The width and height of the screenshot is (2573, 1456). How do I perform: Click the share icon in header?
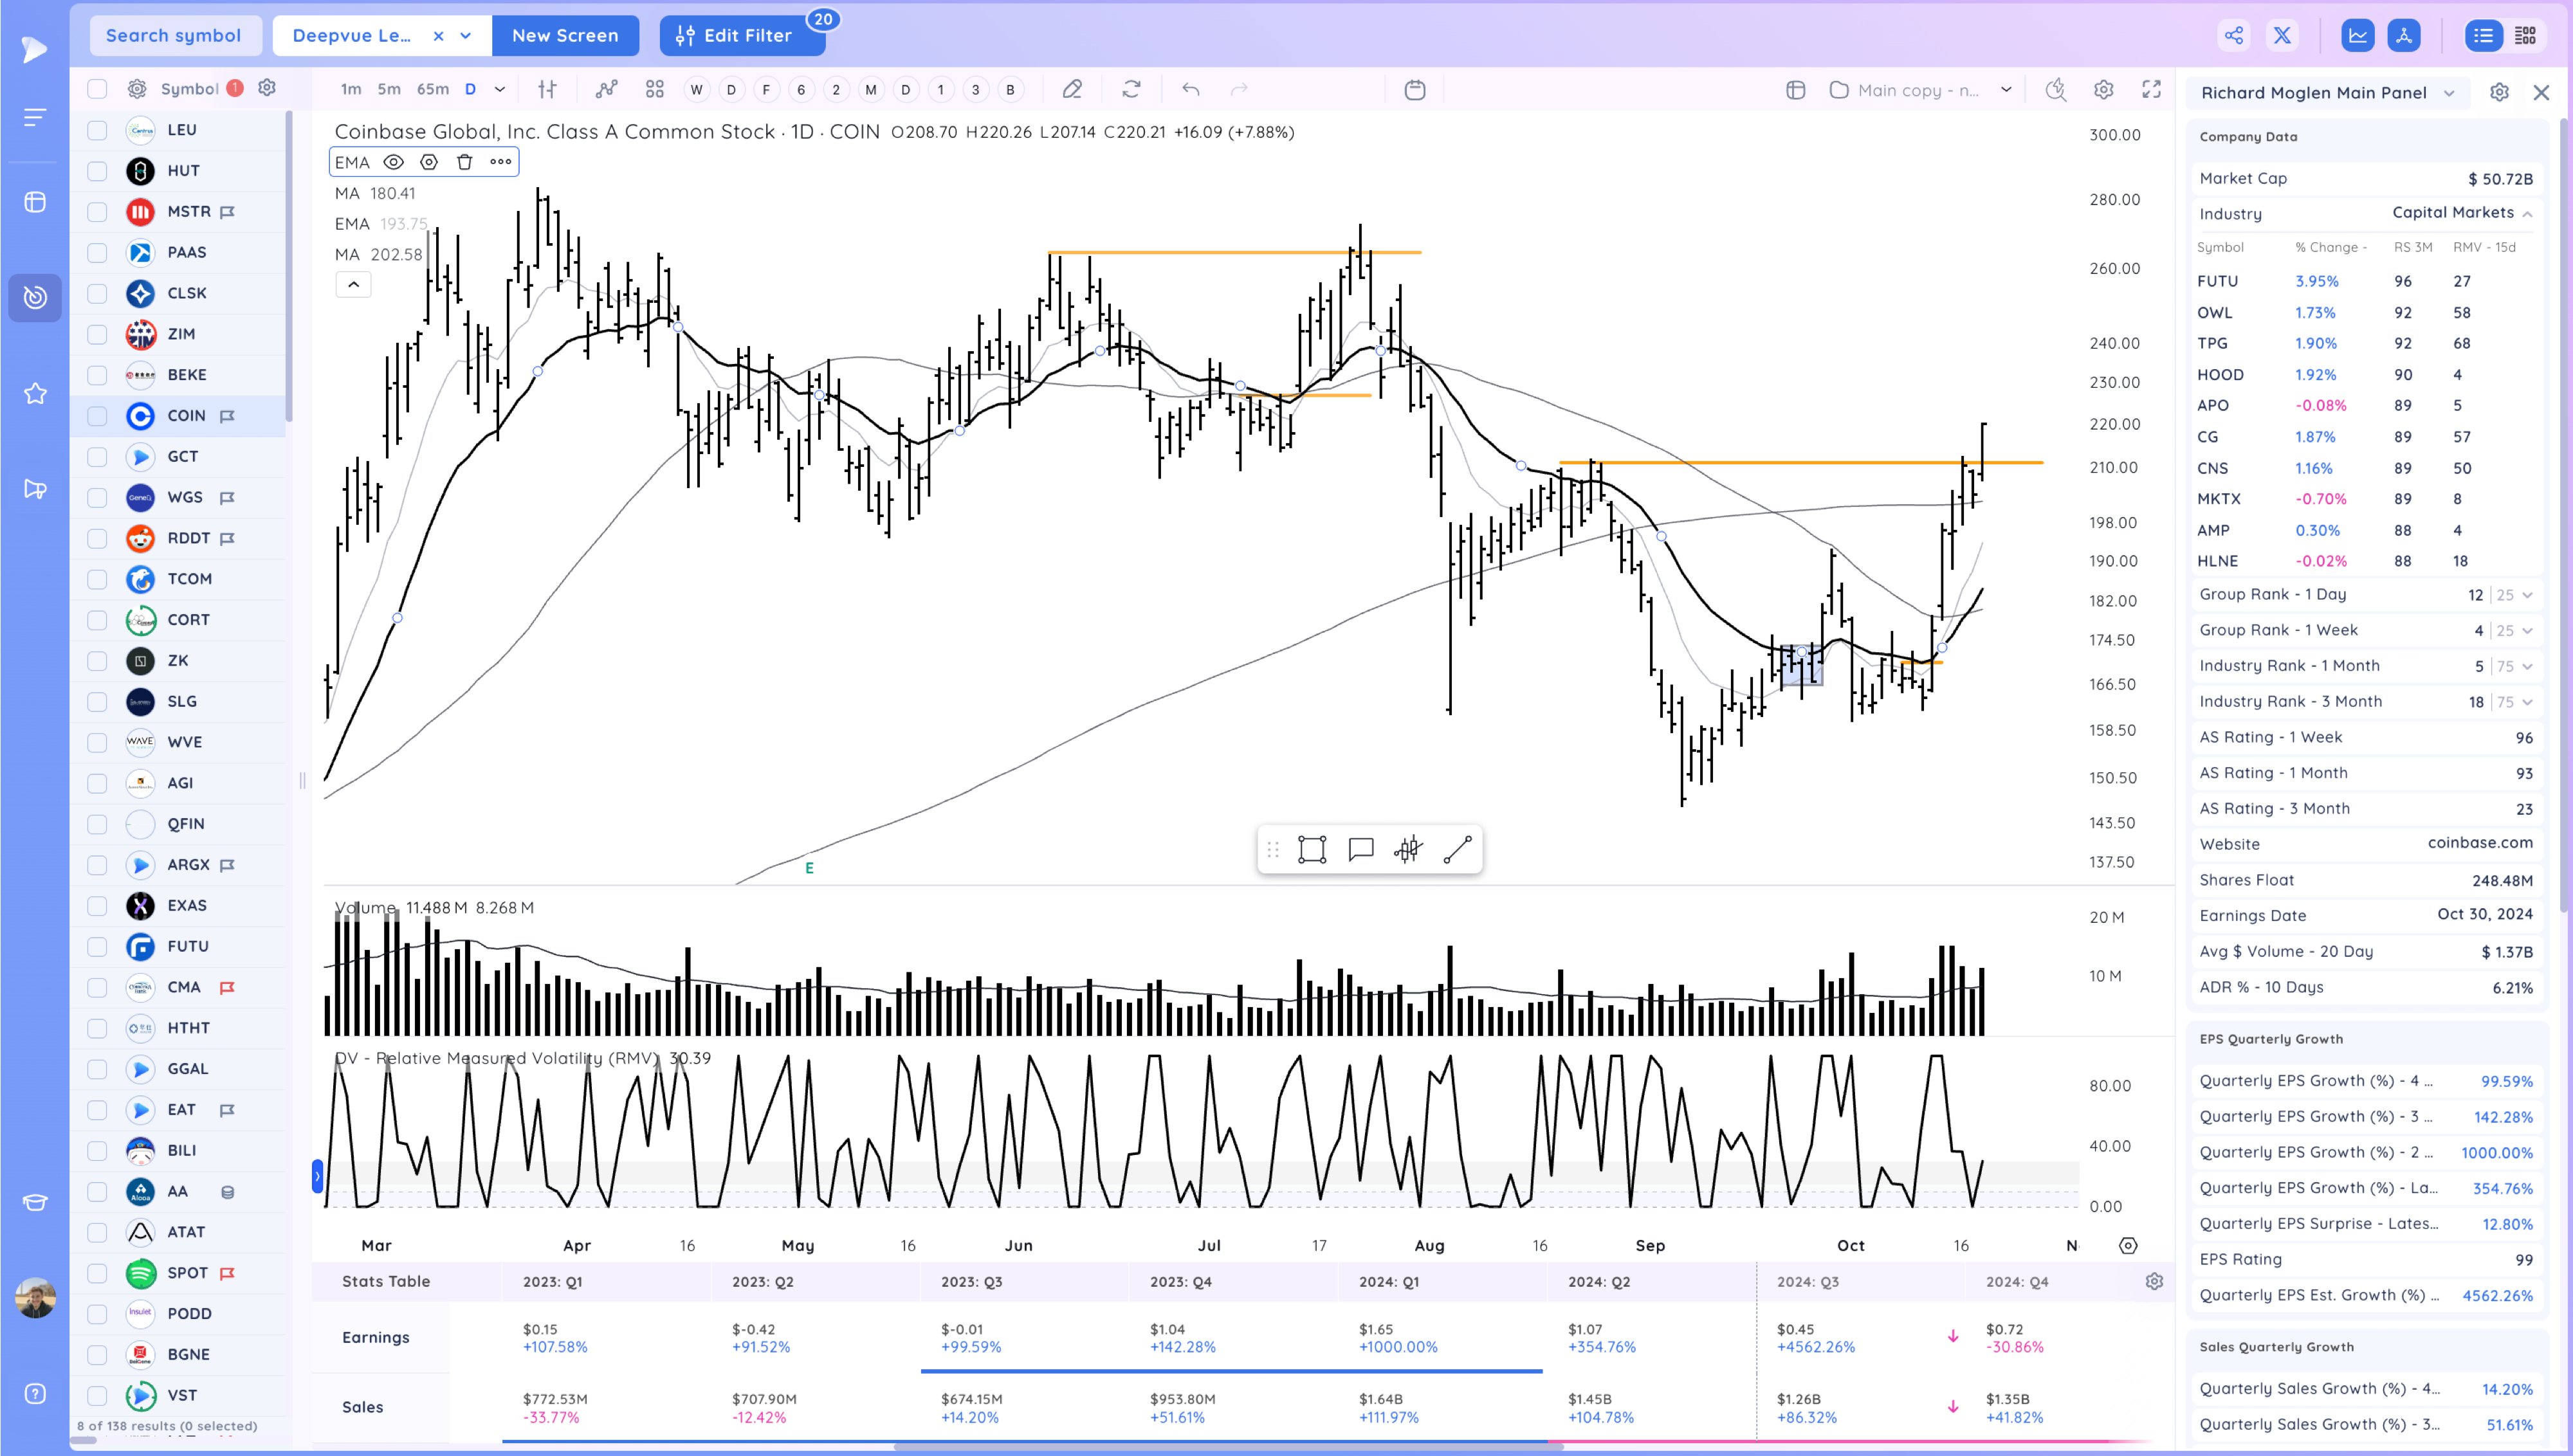pyautogui.click(x=2234, y=36)
